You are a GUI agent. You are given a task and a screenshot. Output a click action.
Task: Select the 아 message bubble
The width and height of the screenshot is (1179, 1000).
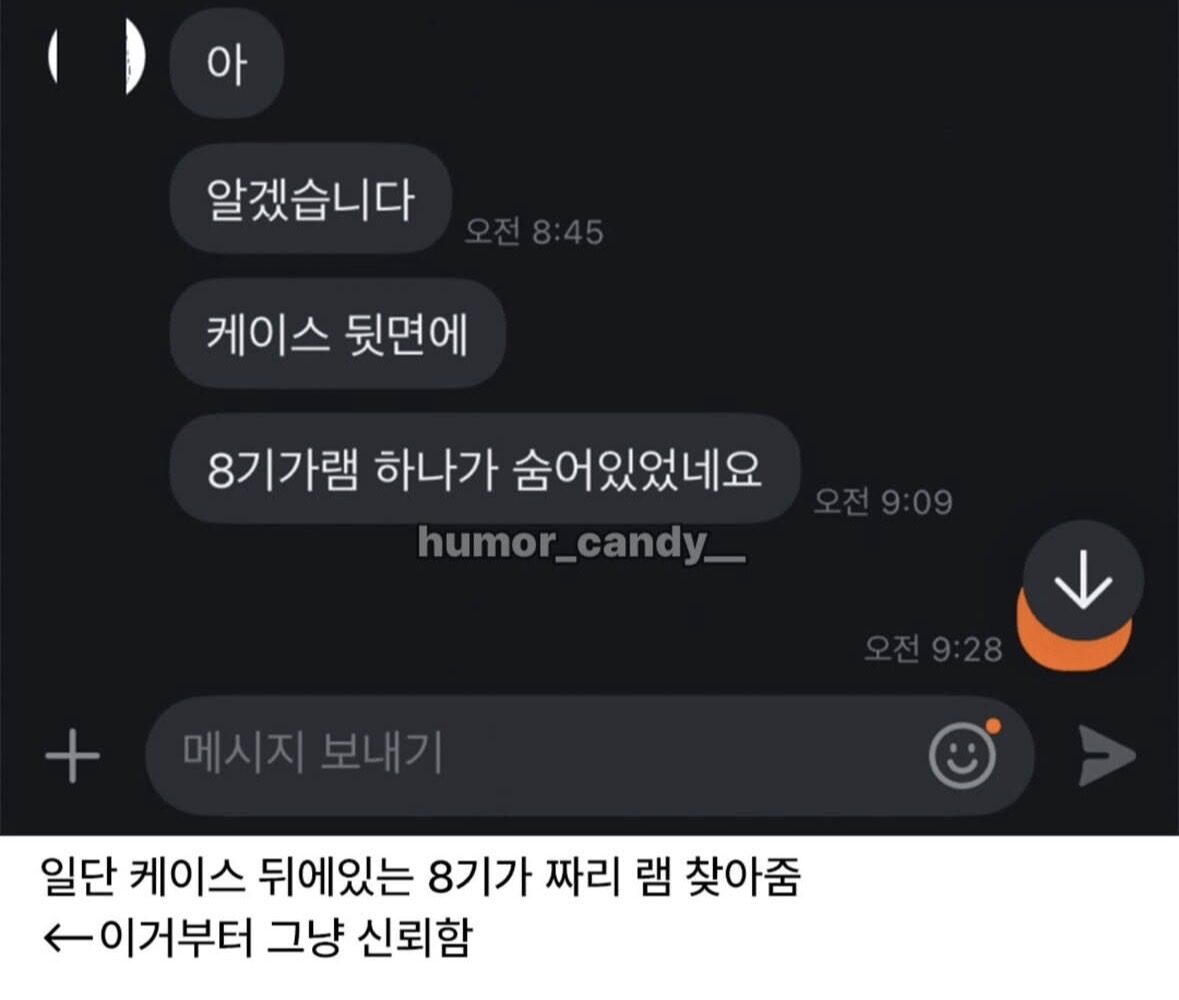click(226, 63)
